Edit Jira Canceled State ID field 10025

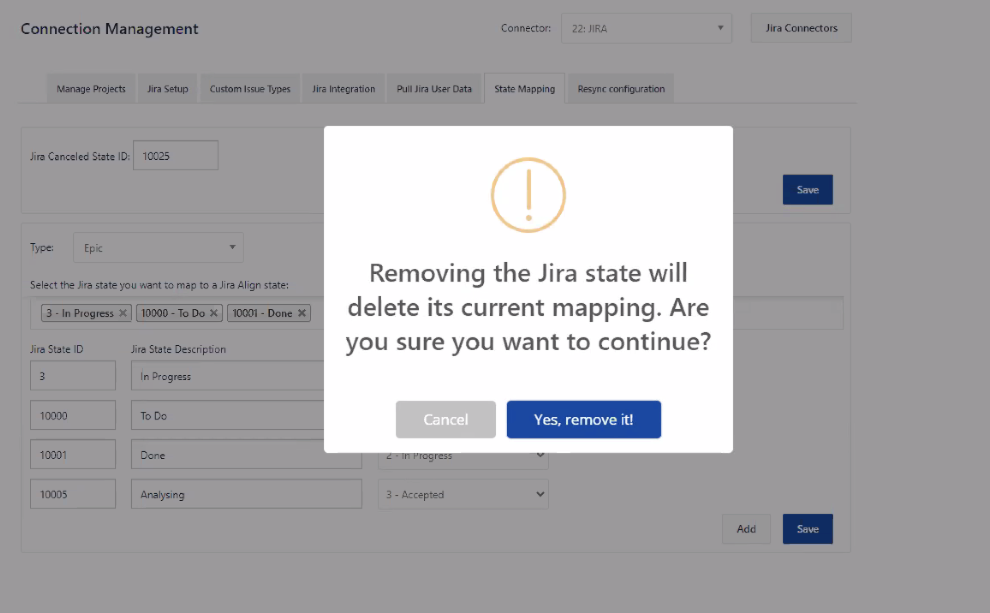tap(176, 155)
